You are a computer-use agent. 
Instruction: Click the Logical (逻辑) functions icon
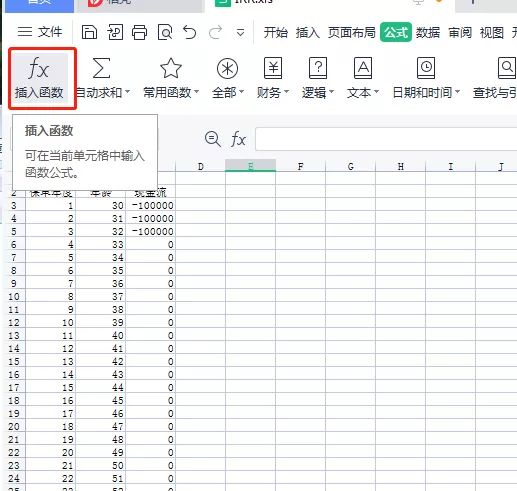pyautogui.click(x=318, y=68)
